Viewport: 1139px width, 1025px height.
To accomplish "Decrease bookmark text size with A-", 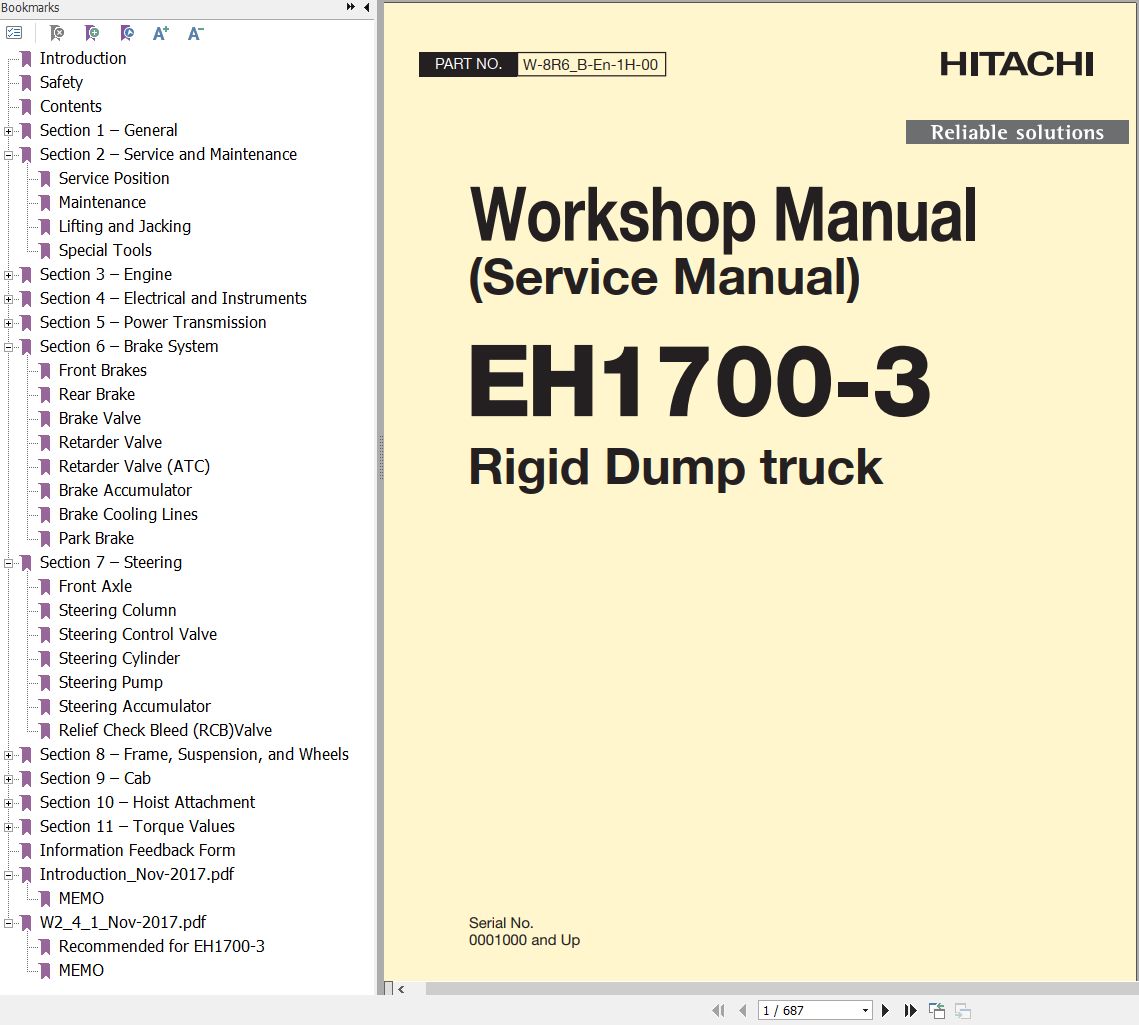I will pyautogui.click(x=195, y=33).
